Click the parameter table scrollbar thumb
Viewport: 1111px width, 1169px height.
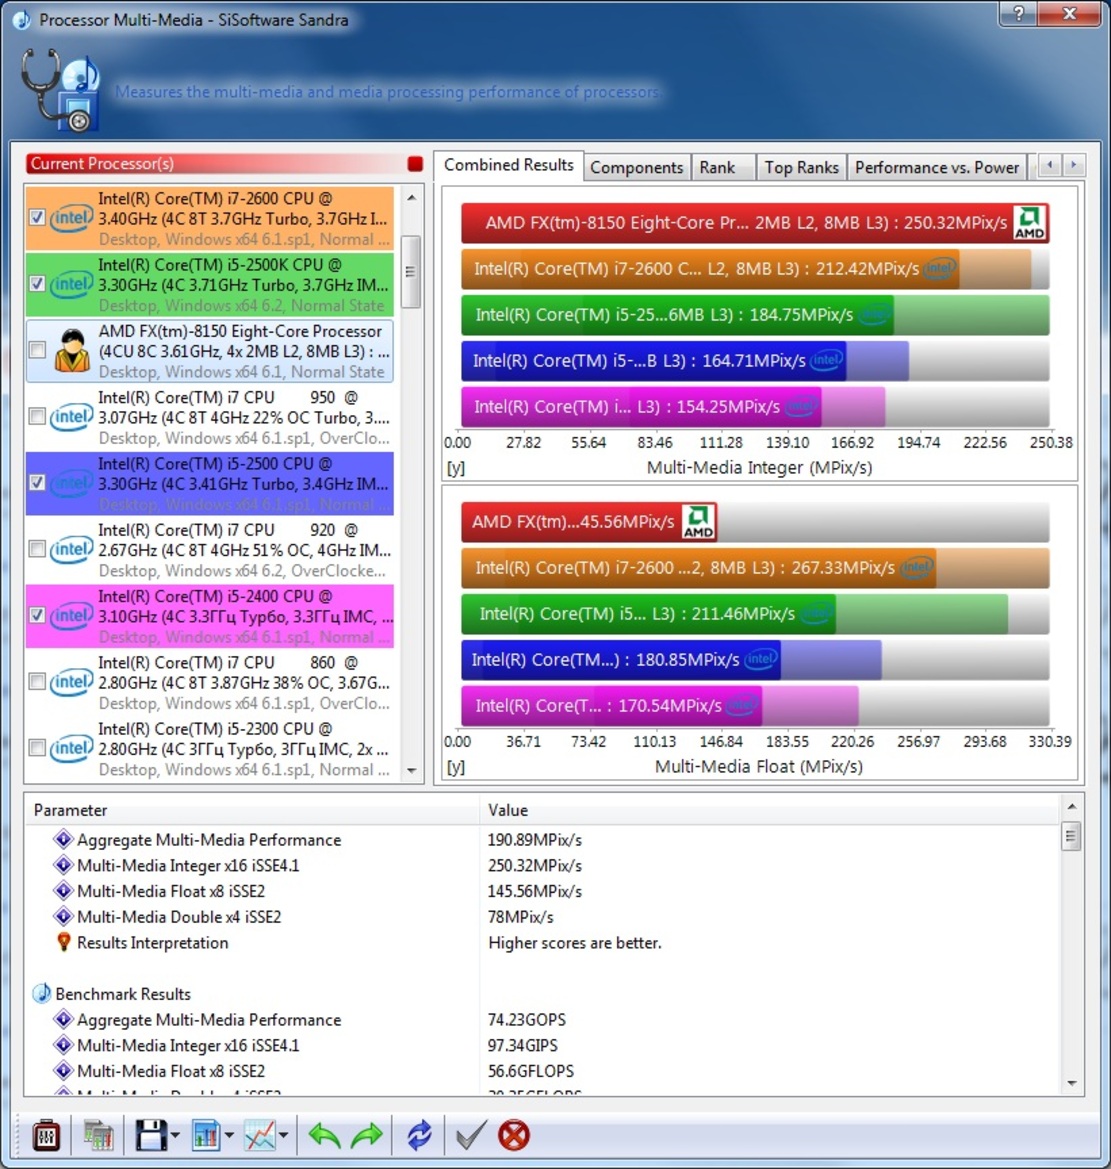(1071, 836)
